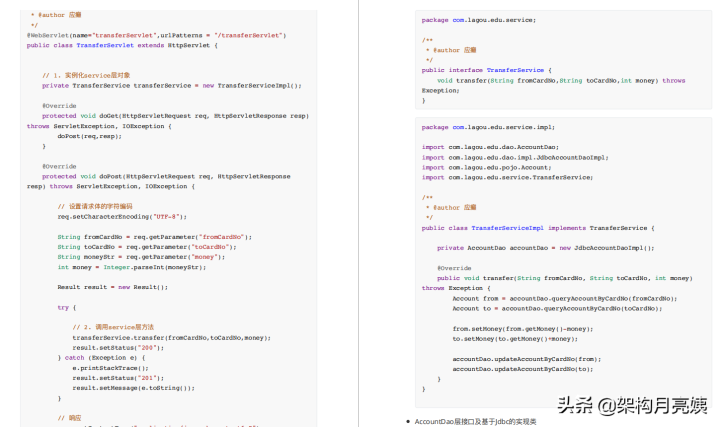Click the comment '// 2. 调用service层方法'
The image size is (720, 427).
[x=113, y=327]
